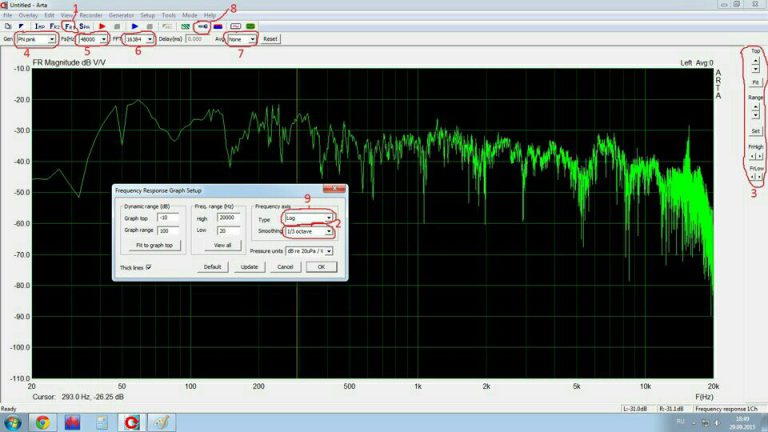Open the Setup menu
Viewport: 768px width, 432px height.
coord(147,16)
